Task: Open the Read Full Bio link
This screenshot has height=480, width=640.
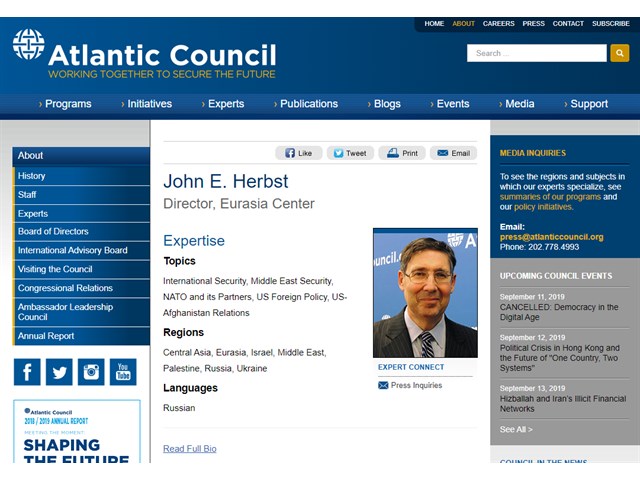Action: click(x=189, y=449)
